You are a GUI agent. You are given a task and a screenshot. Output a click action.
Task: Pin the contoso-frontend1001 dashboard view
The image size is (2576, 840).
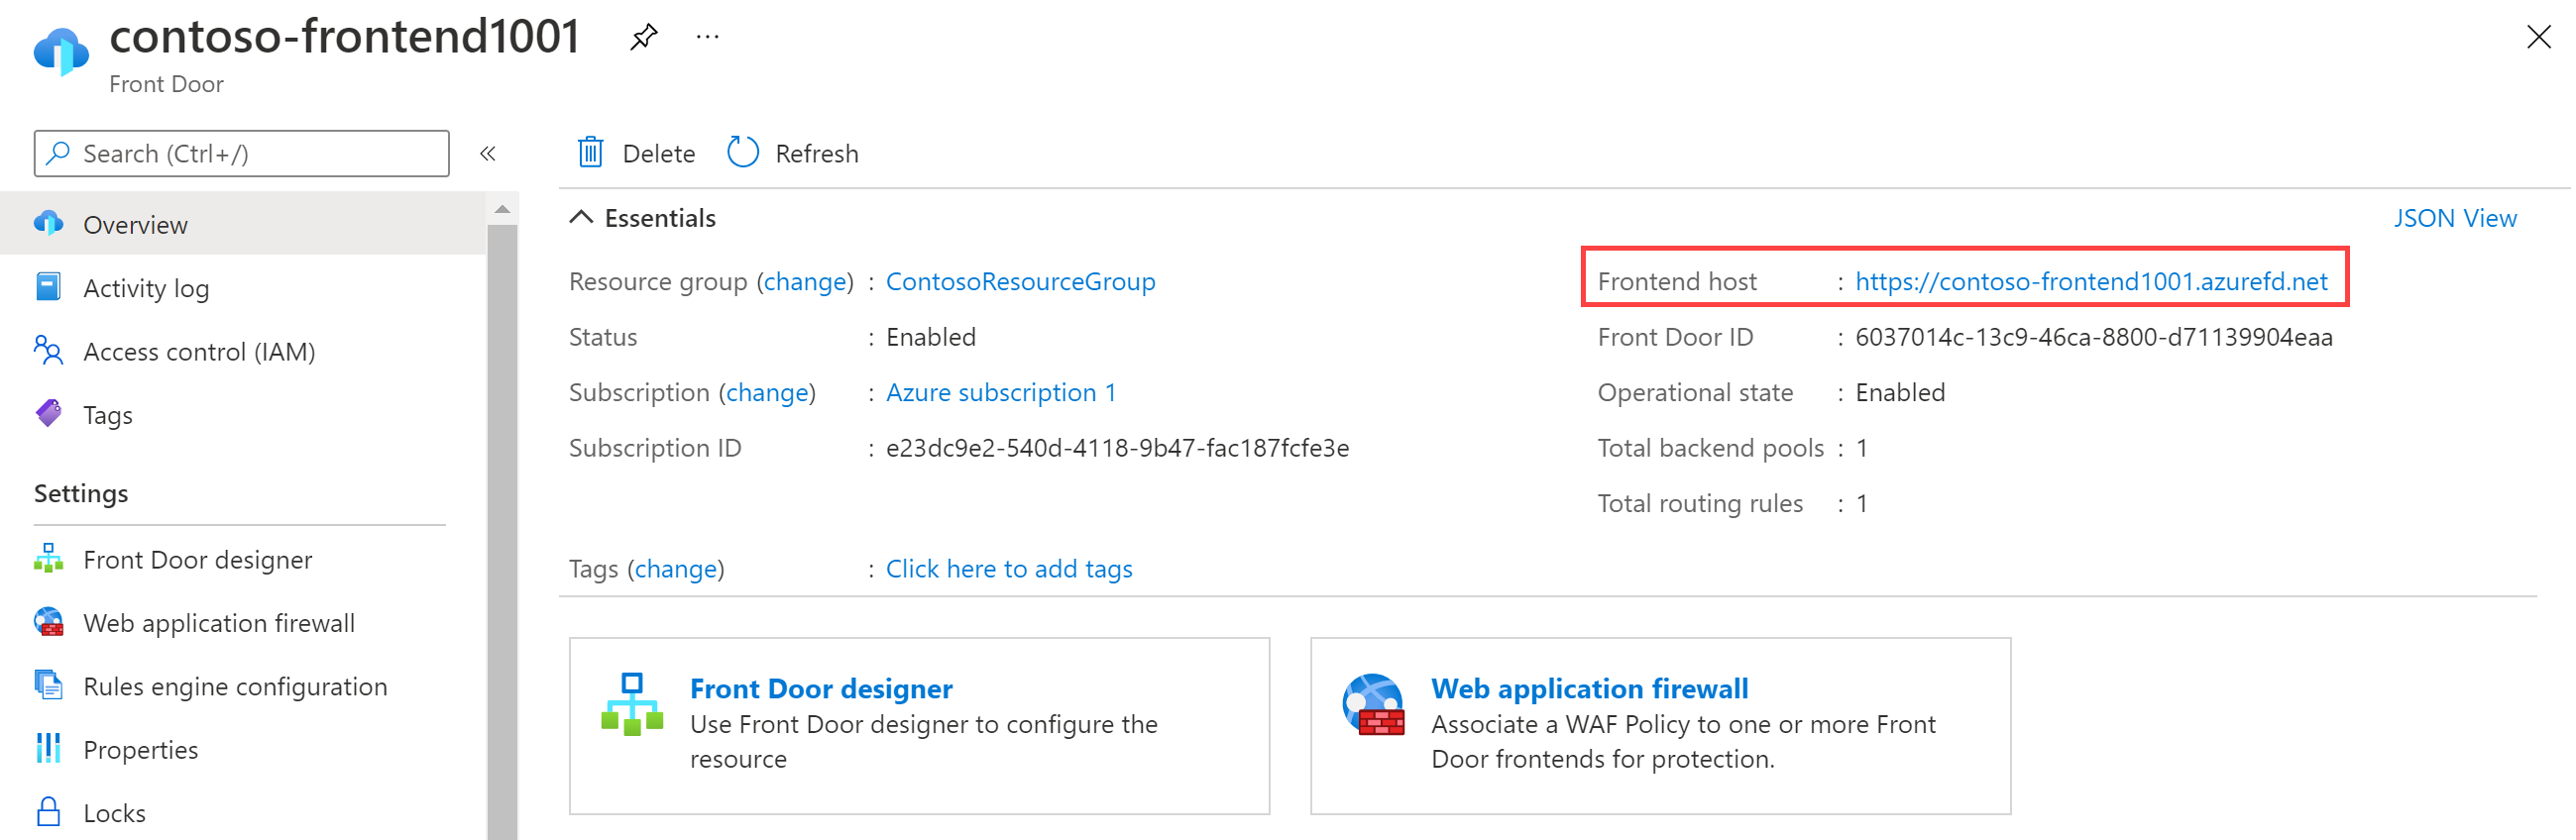point(643,36)
